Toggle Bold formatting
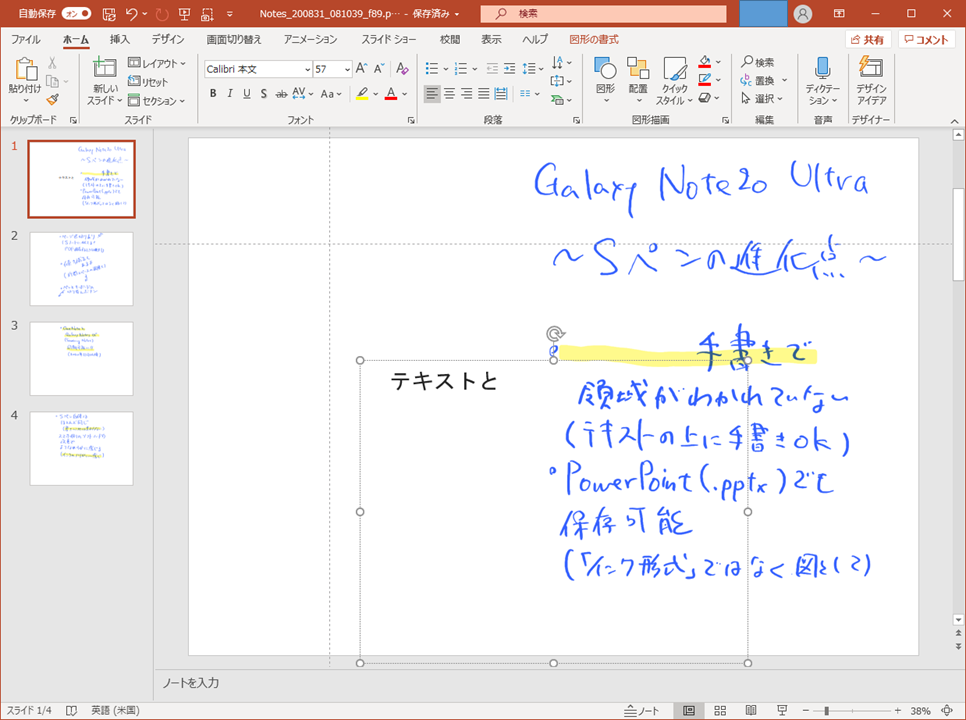This screenshot has height=720, width=966. 213,94
